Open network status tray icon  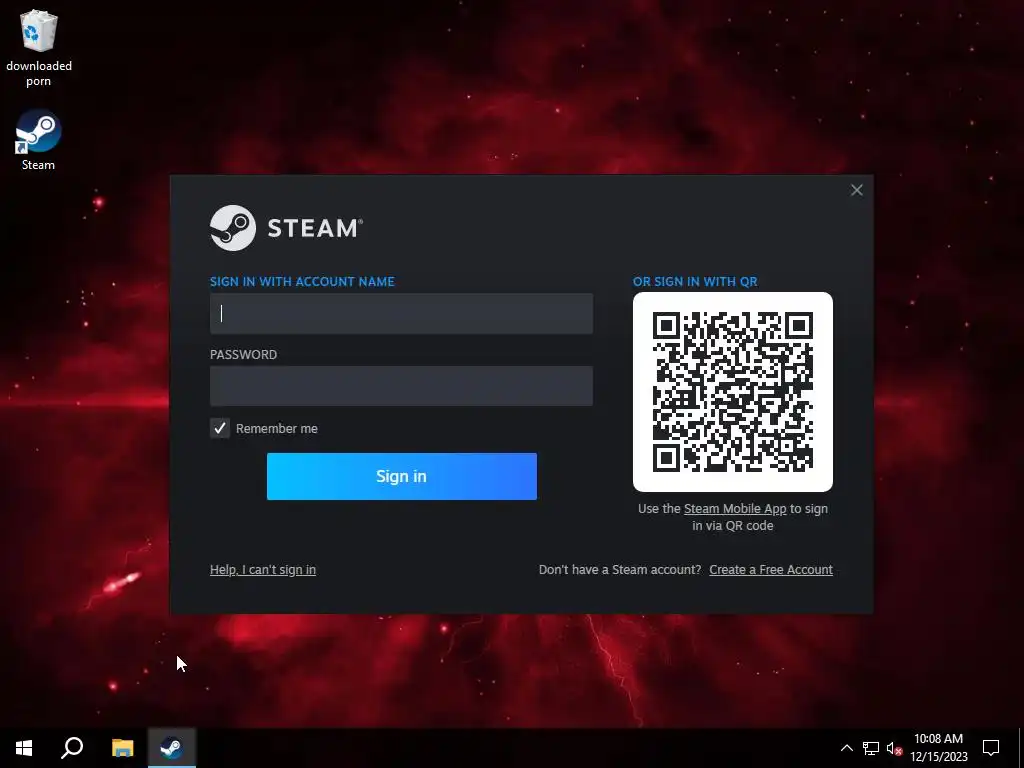coord(871,748)
